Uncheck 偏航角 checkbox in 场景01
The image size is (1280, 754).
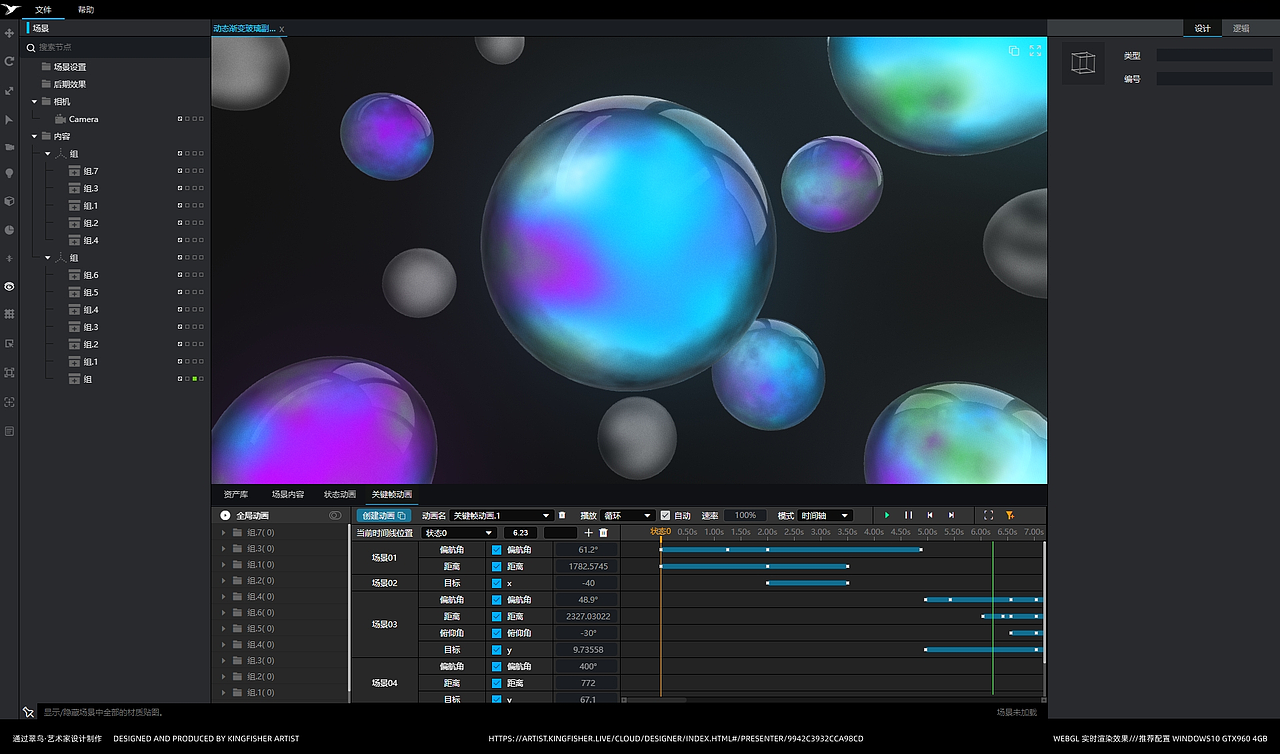tap(497, 549)
